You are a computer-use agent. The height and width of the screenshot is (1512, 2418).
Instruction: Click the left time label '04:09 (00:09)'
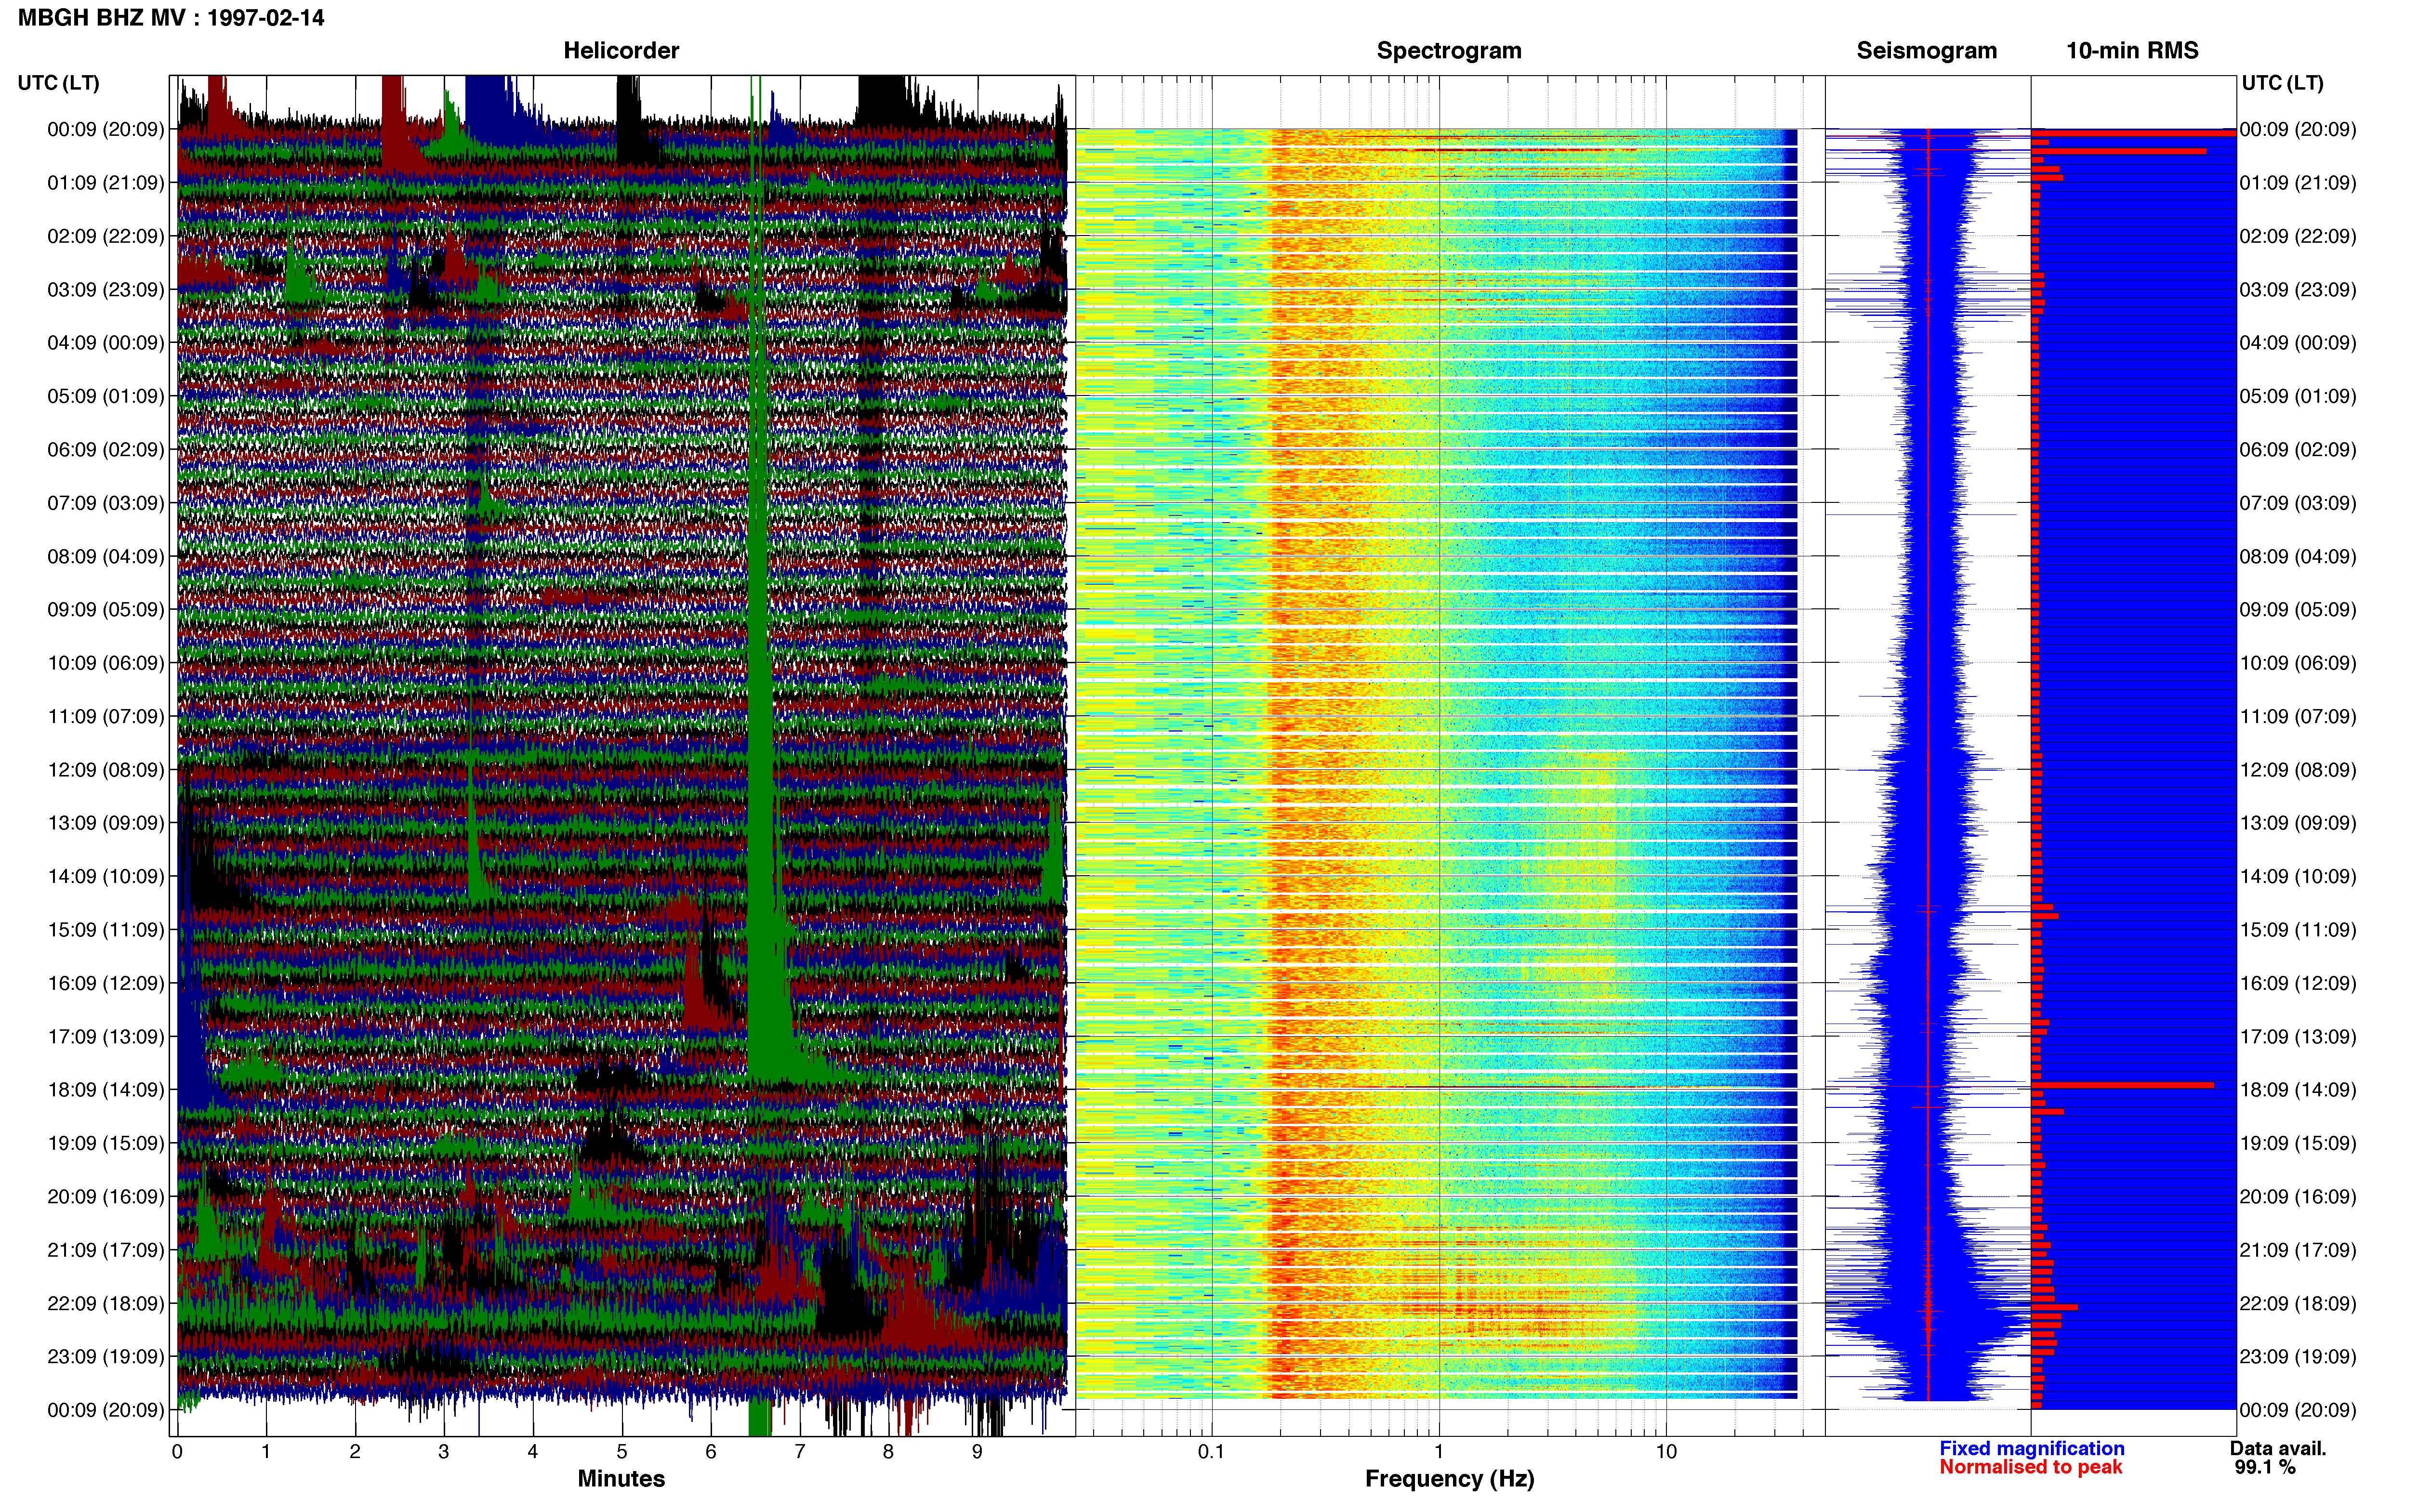pos(105,343)
